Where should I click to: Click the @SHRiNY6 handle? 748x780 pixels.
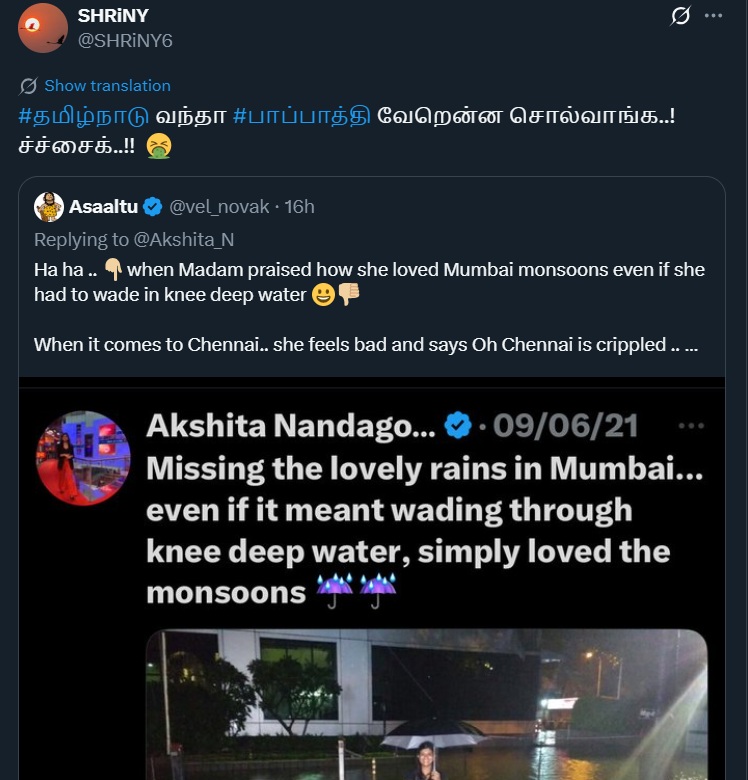125,39
